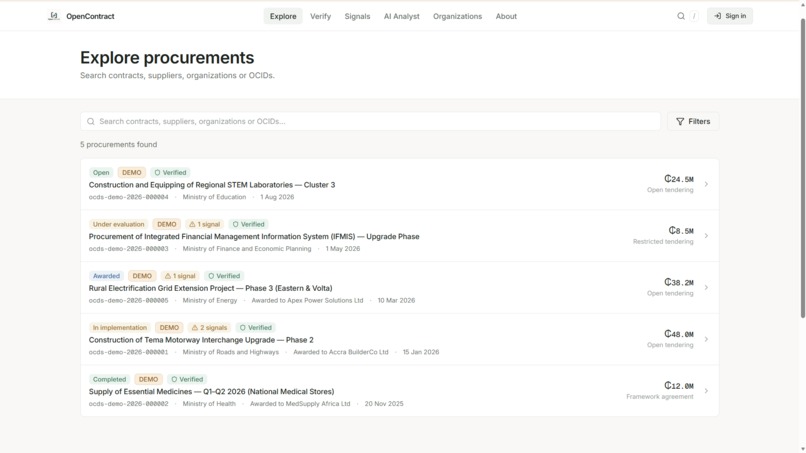Click the Under evaluation status tag
The width and height of the screenshot is (806, 453).
tap(118, 224)
